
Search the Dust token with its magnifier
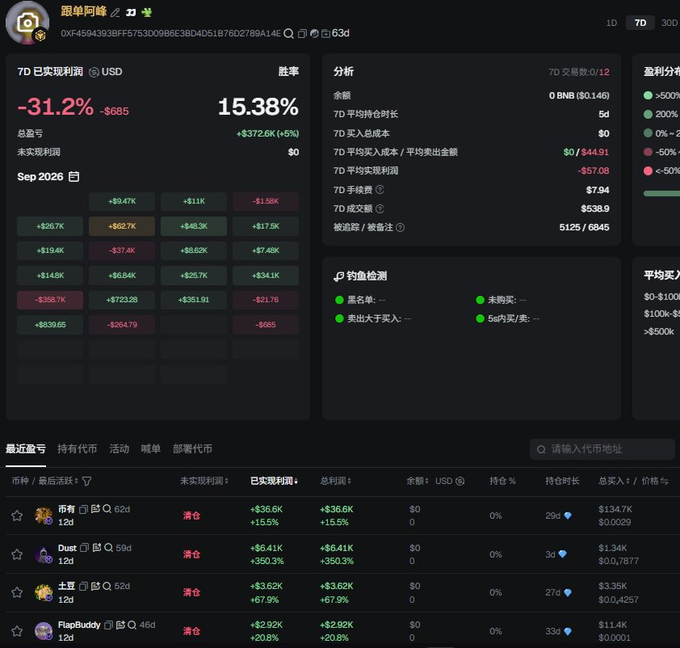click(108, 547)
